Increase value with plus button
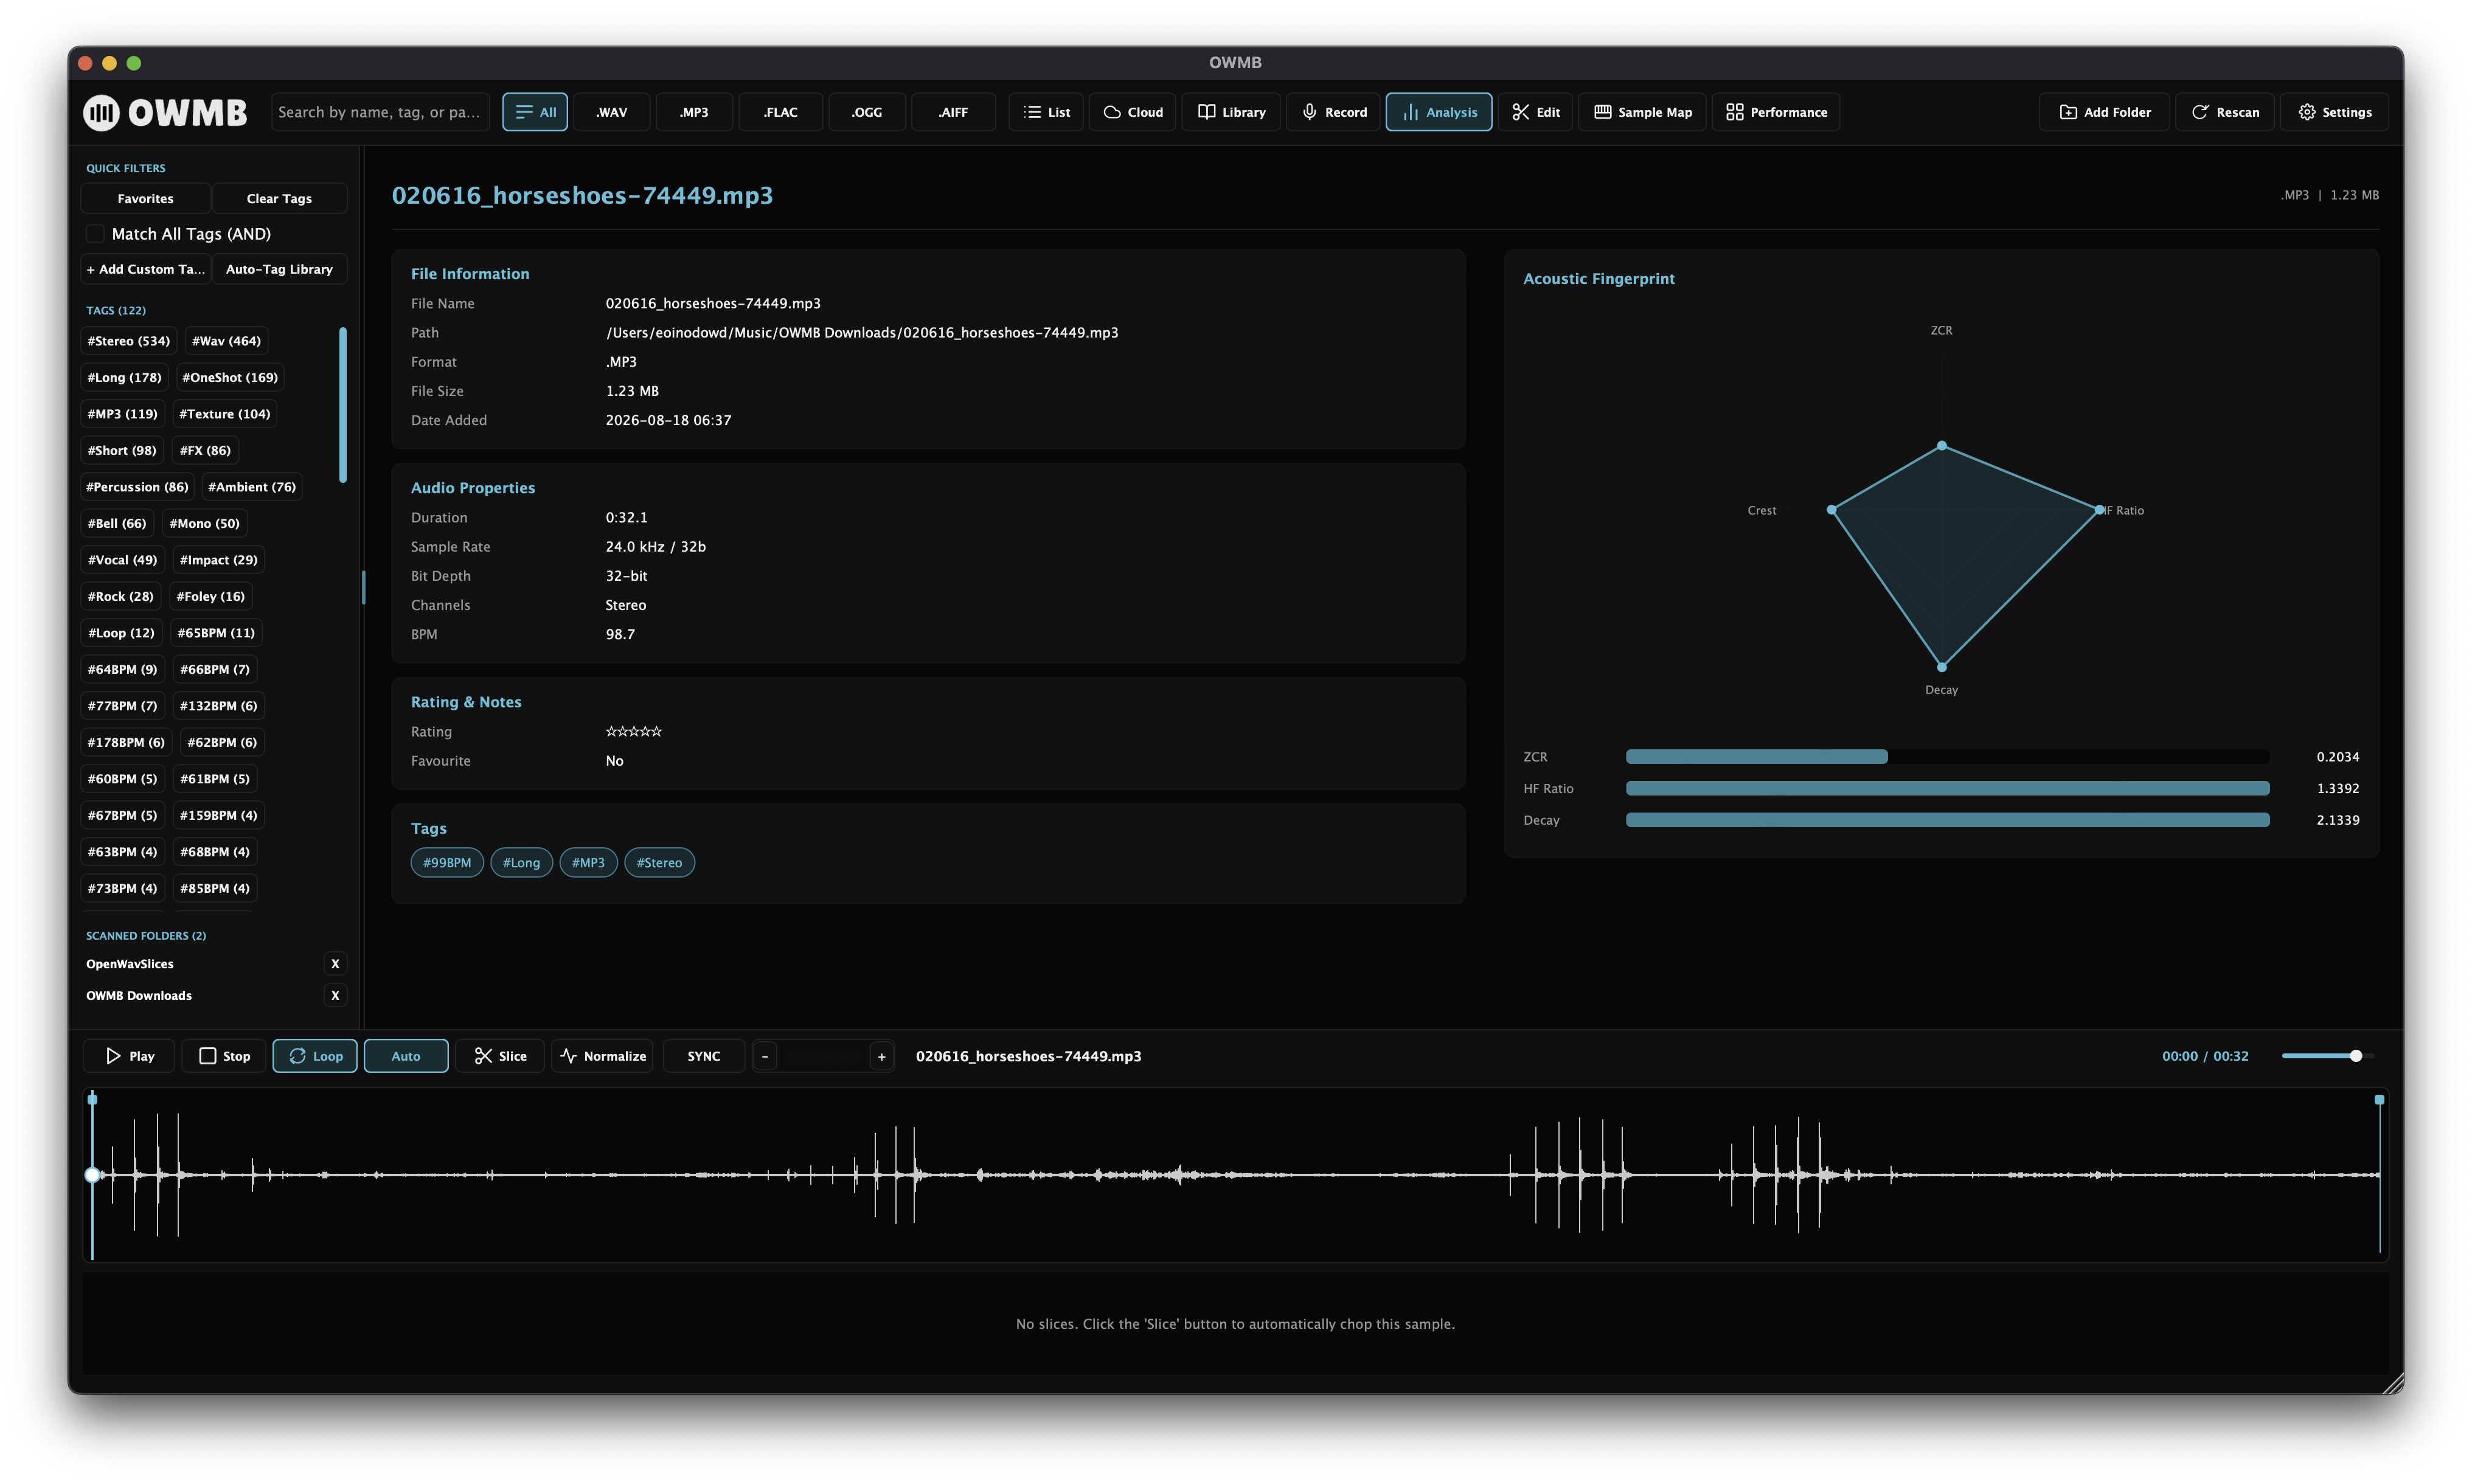The height and width of the screenshot is (1484, 2472). click(881, 1056)
